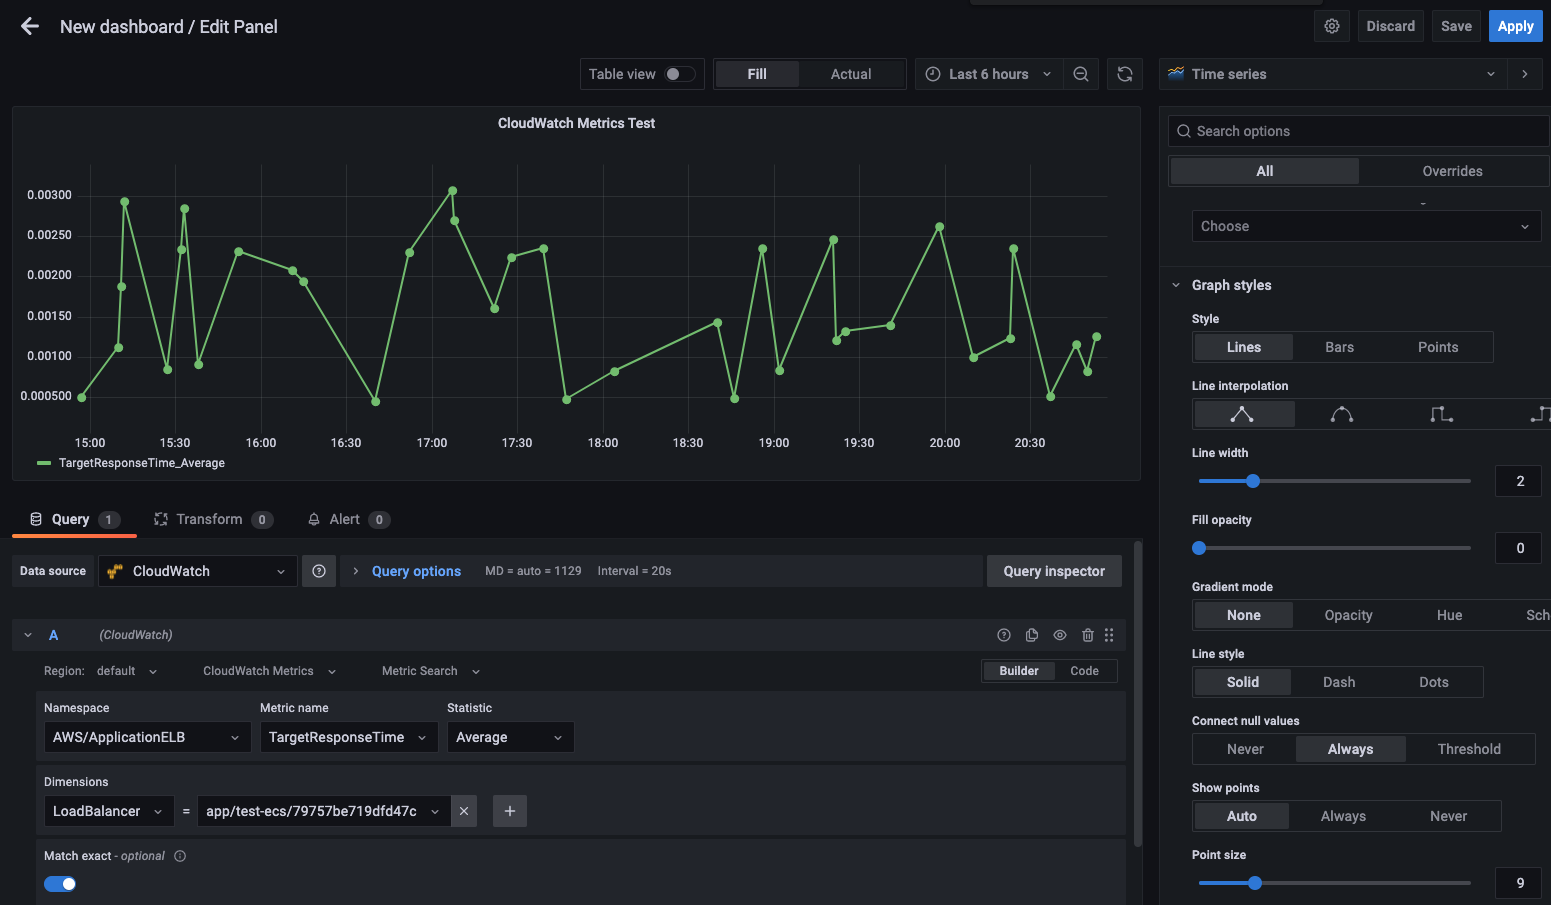The image size is (1551, 905).
Task: Open the Query inspector
Action: coord(1054,571)
